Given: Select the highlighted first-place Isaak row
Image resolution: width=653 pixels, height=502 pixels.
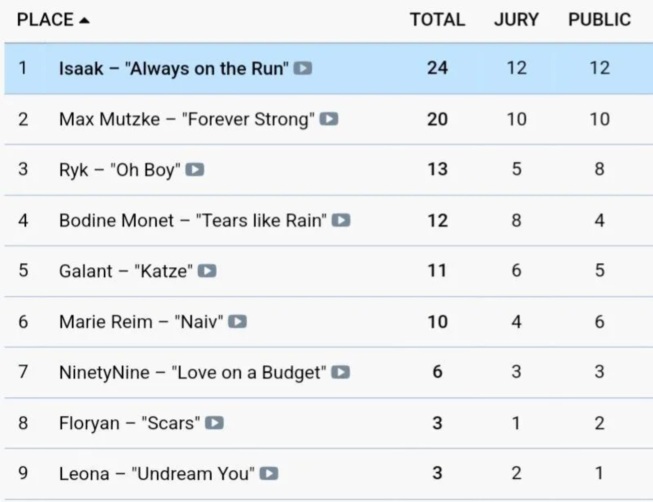Looking at the screenshot, I should 329,68.
